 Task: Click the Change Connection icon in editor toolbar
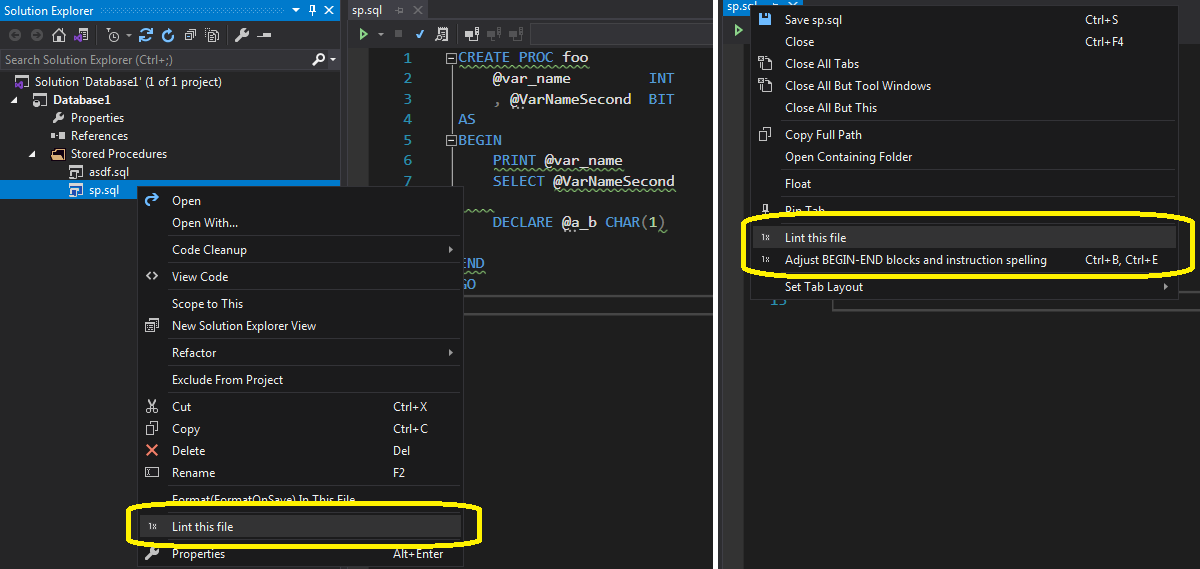click(515, 34)
